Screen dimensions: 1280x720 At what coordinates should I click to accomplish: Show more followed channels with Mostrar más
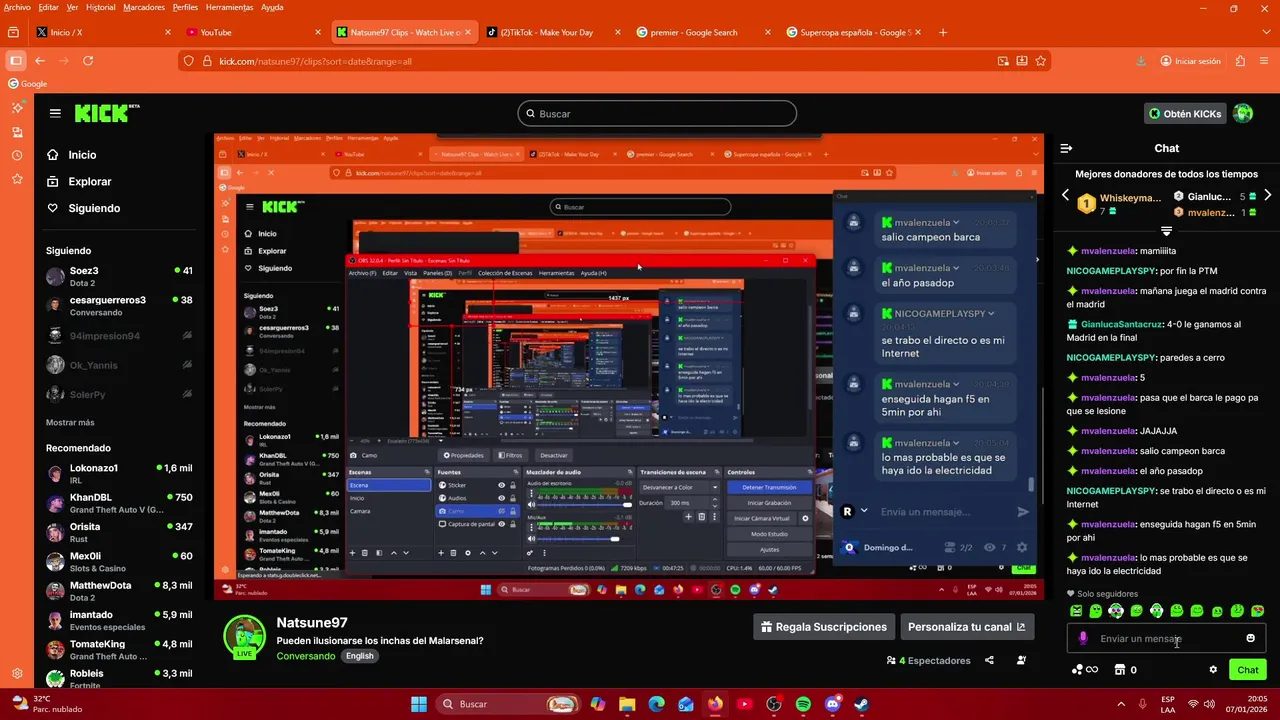tap(70, 422)
